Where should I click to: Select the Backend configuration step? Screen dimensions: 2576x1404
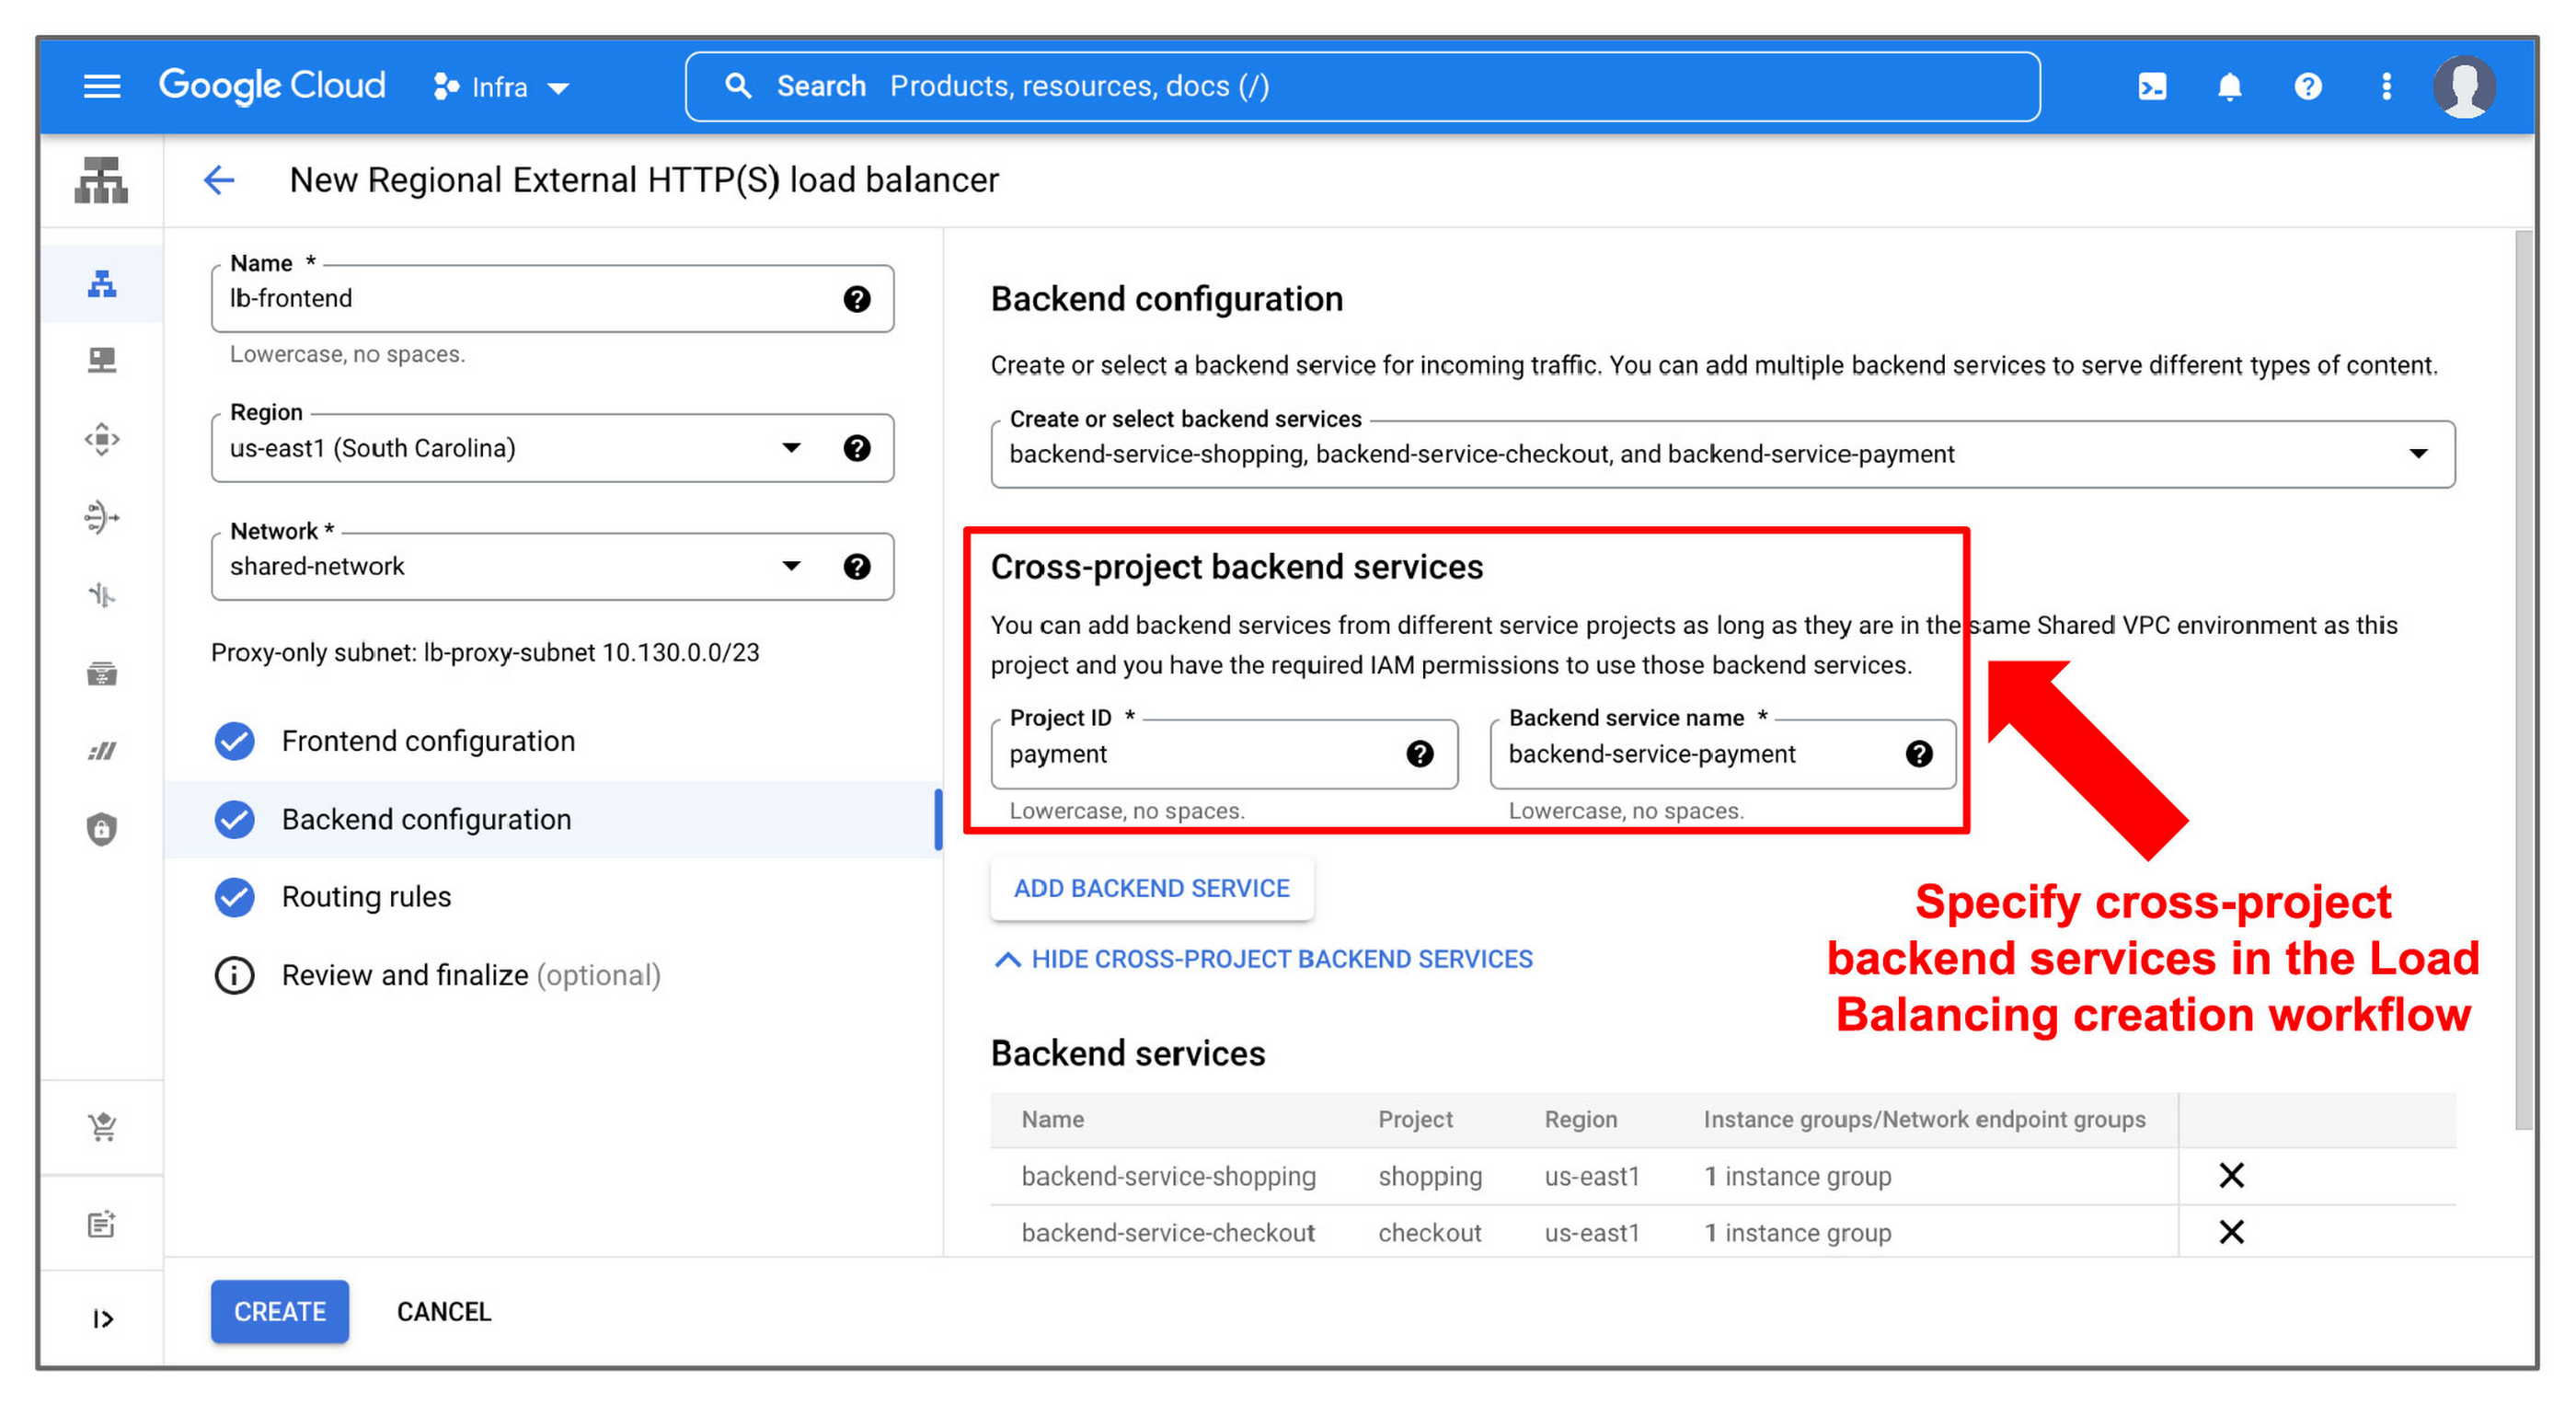pyautogui.click(x=552, y=820)
